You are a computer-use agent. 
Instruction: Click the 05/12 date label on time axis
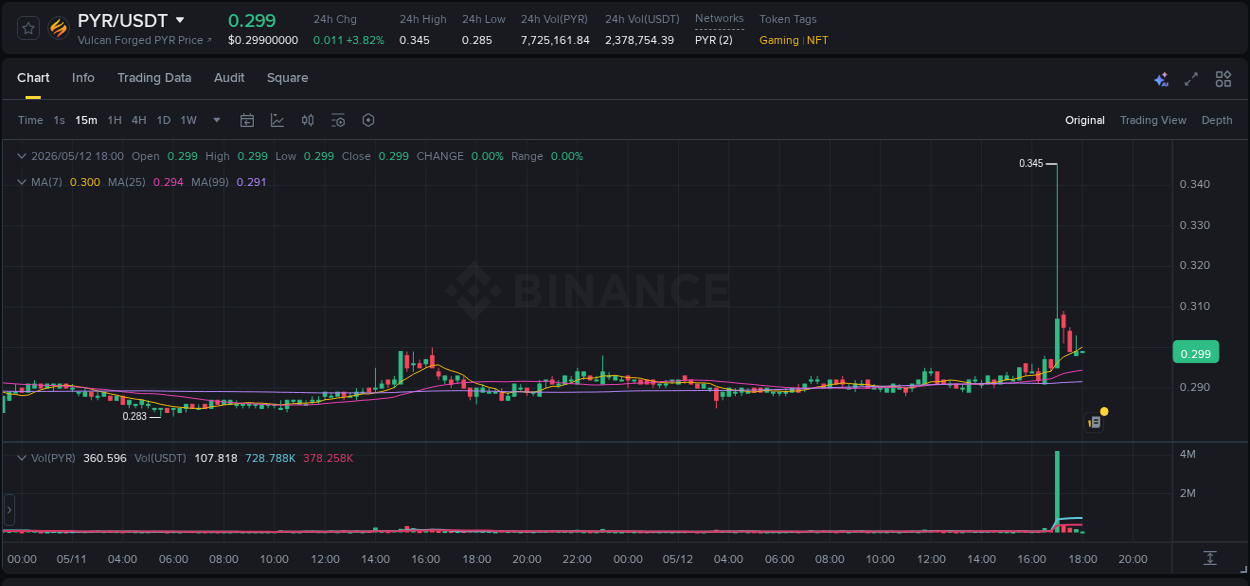click(x=678, y=559)
